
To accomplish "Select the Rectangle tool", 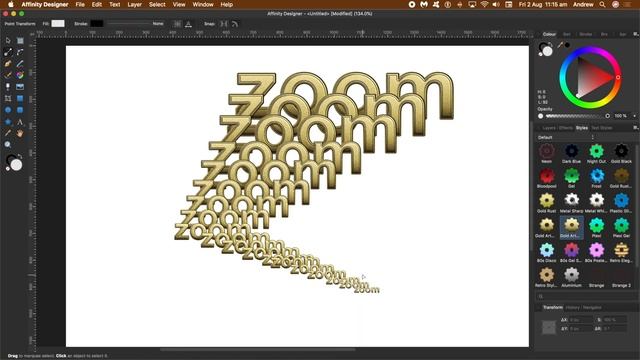I will click(x=20, y=98).
